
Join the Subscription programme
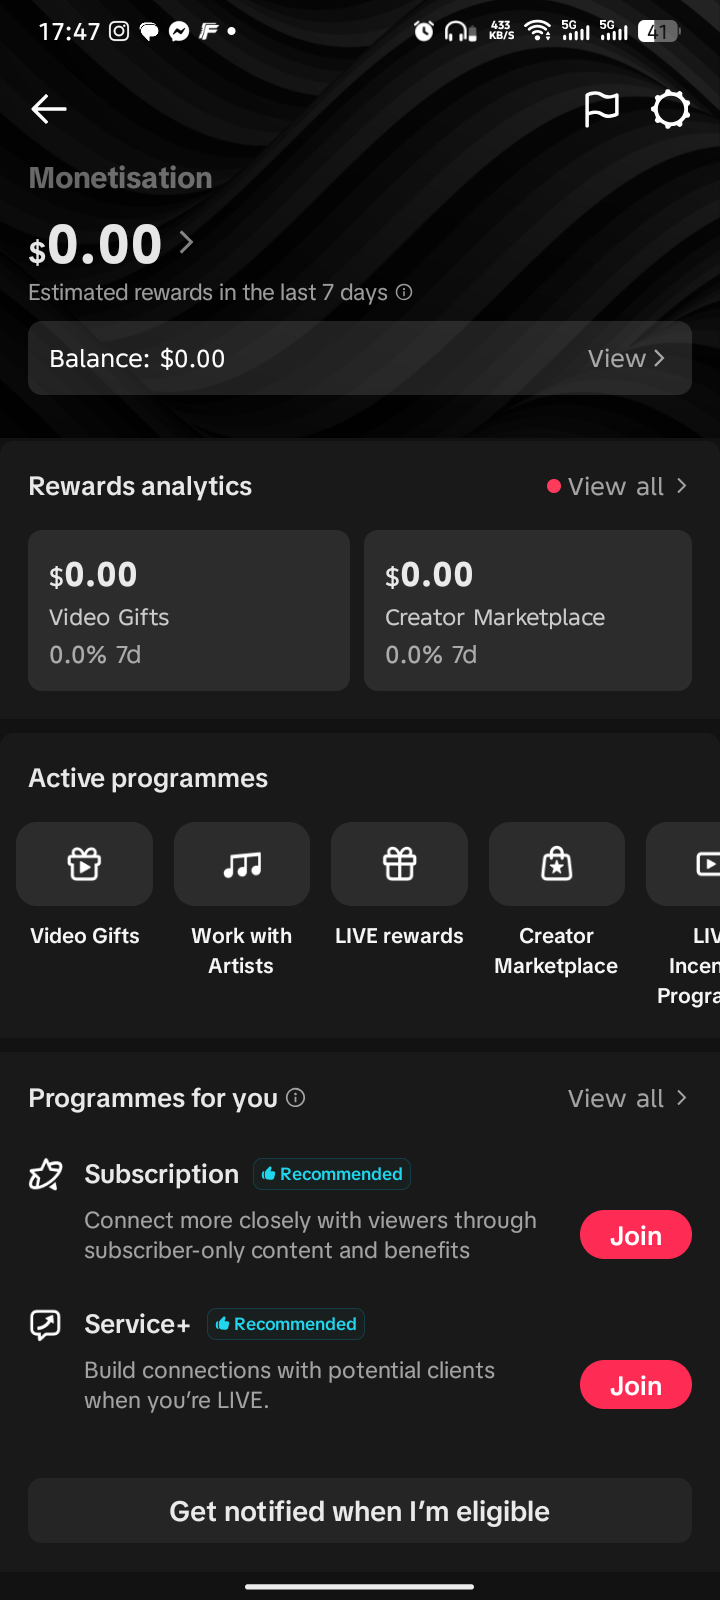pos(636,1235)
